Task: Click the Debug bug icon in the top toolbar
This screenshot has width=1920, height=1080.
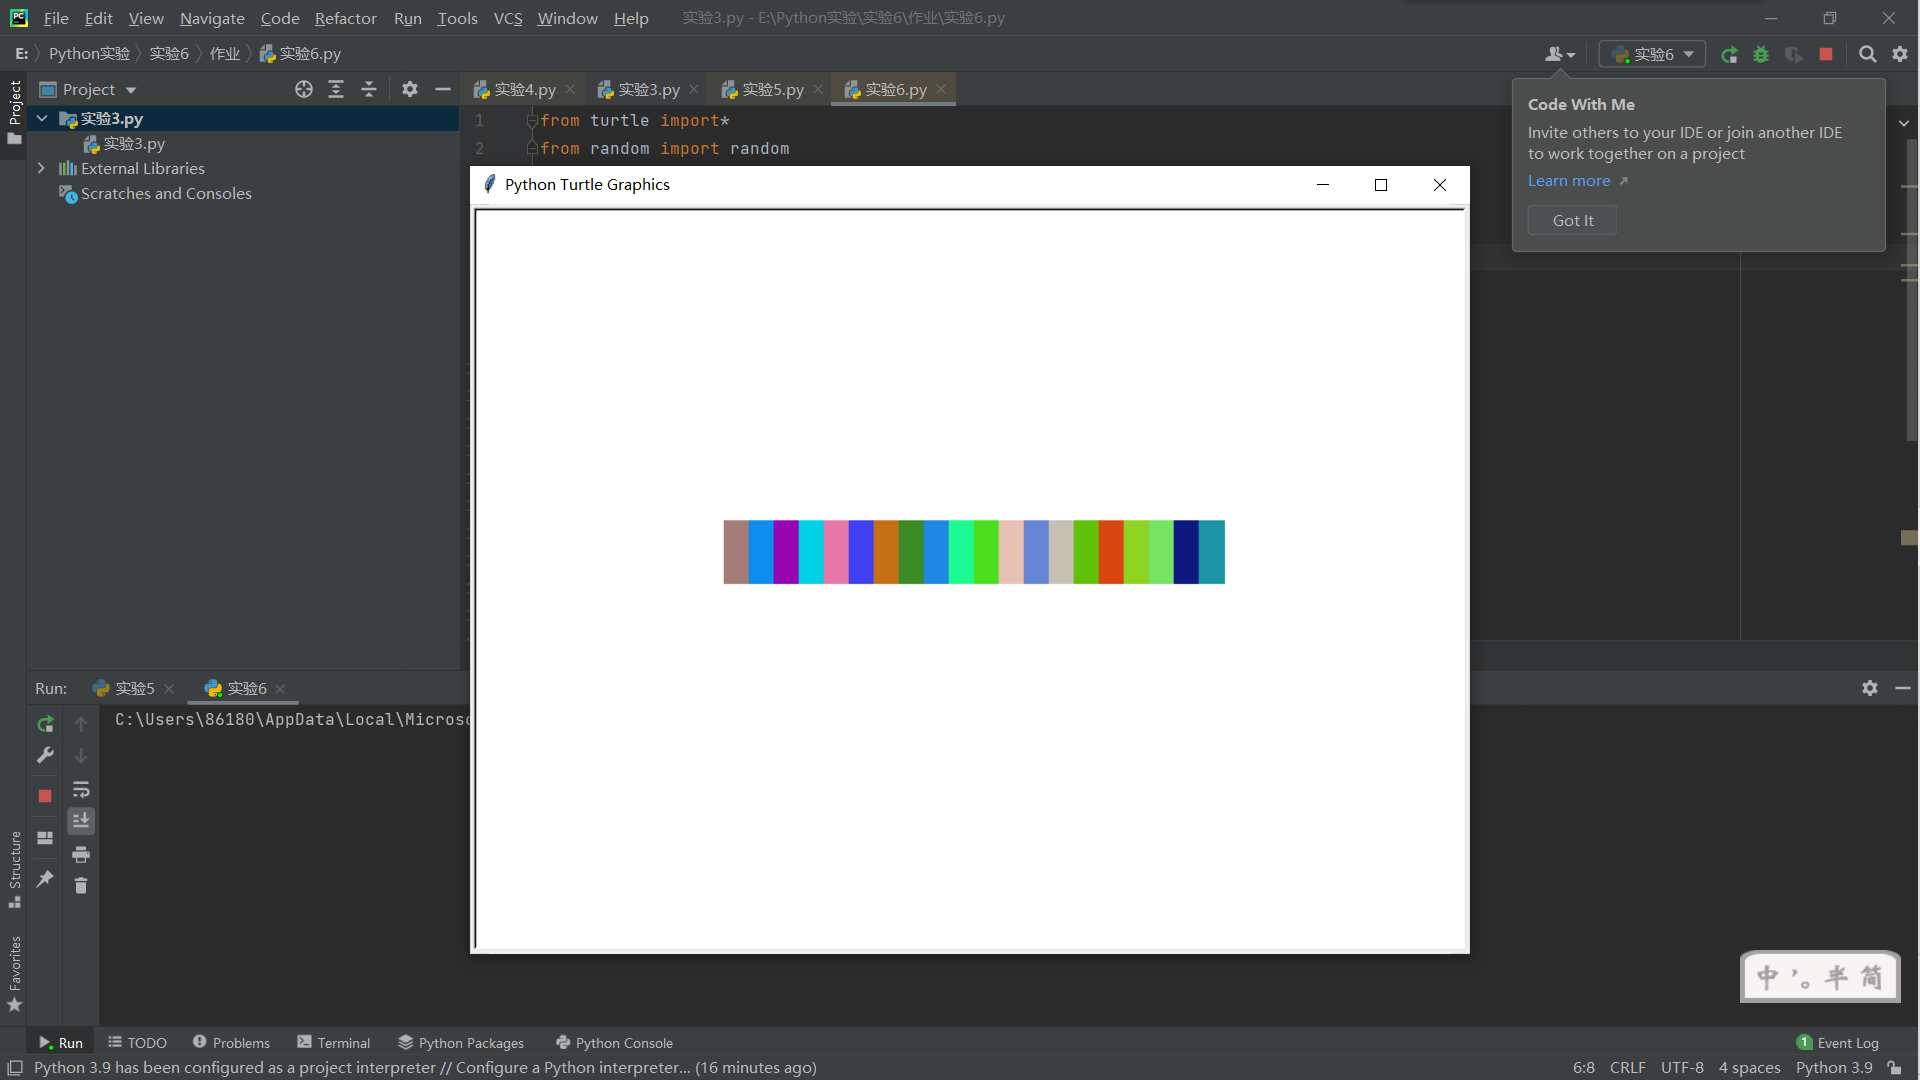Action: click(x=1761, y=55)
